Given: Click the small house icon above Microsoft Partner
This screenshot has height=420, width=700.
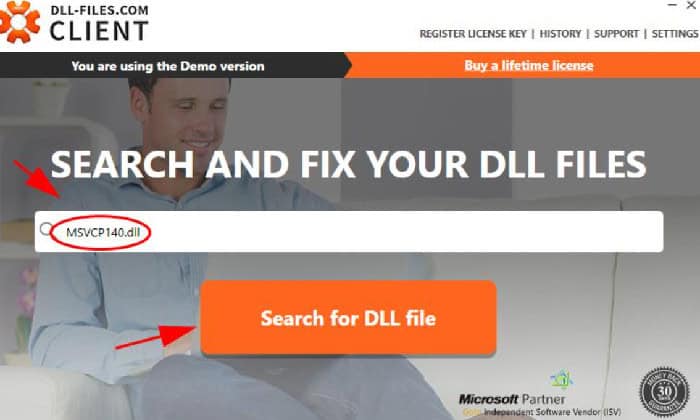Looking at the screenshot, I should click(x=561, y=379).
